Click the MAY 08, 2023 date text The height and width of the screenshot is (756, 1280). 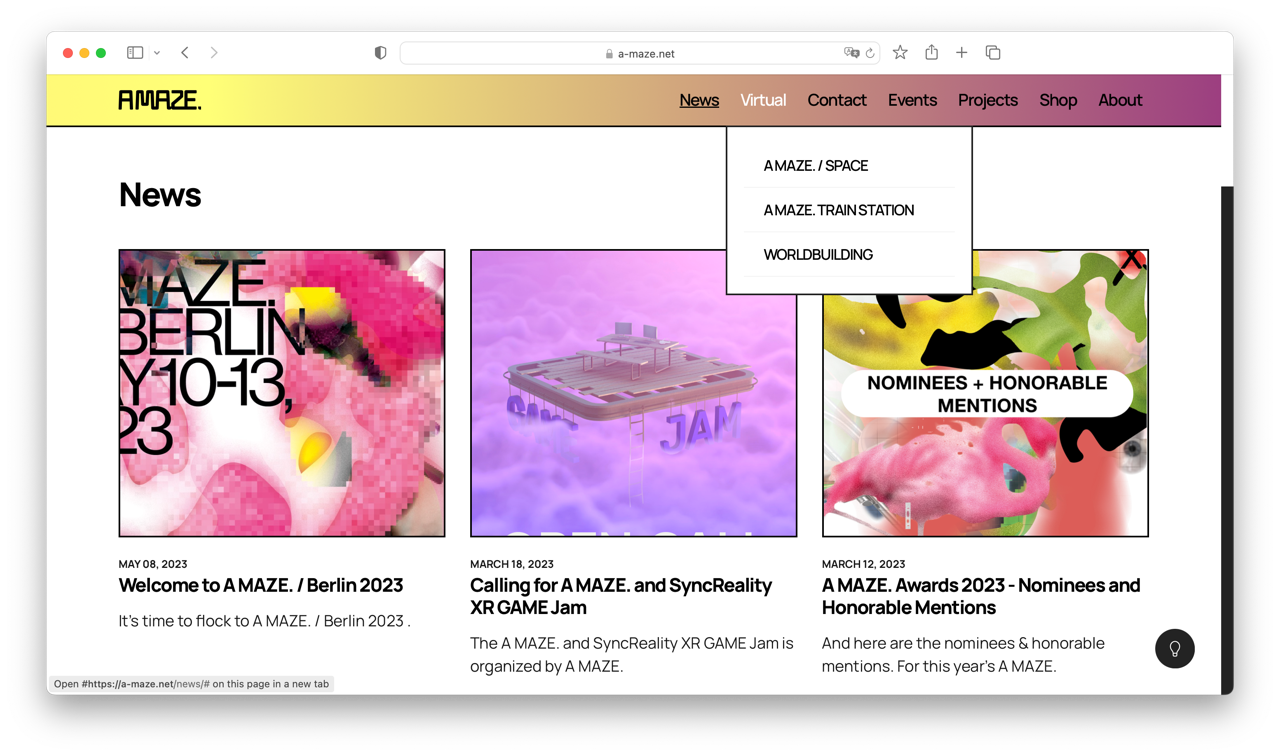[153, 564]
